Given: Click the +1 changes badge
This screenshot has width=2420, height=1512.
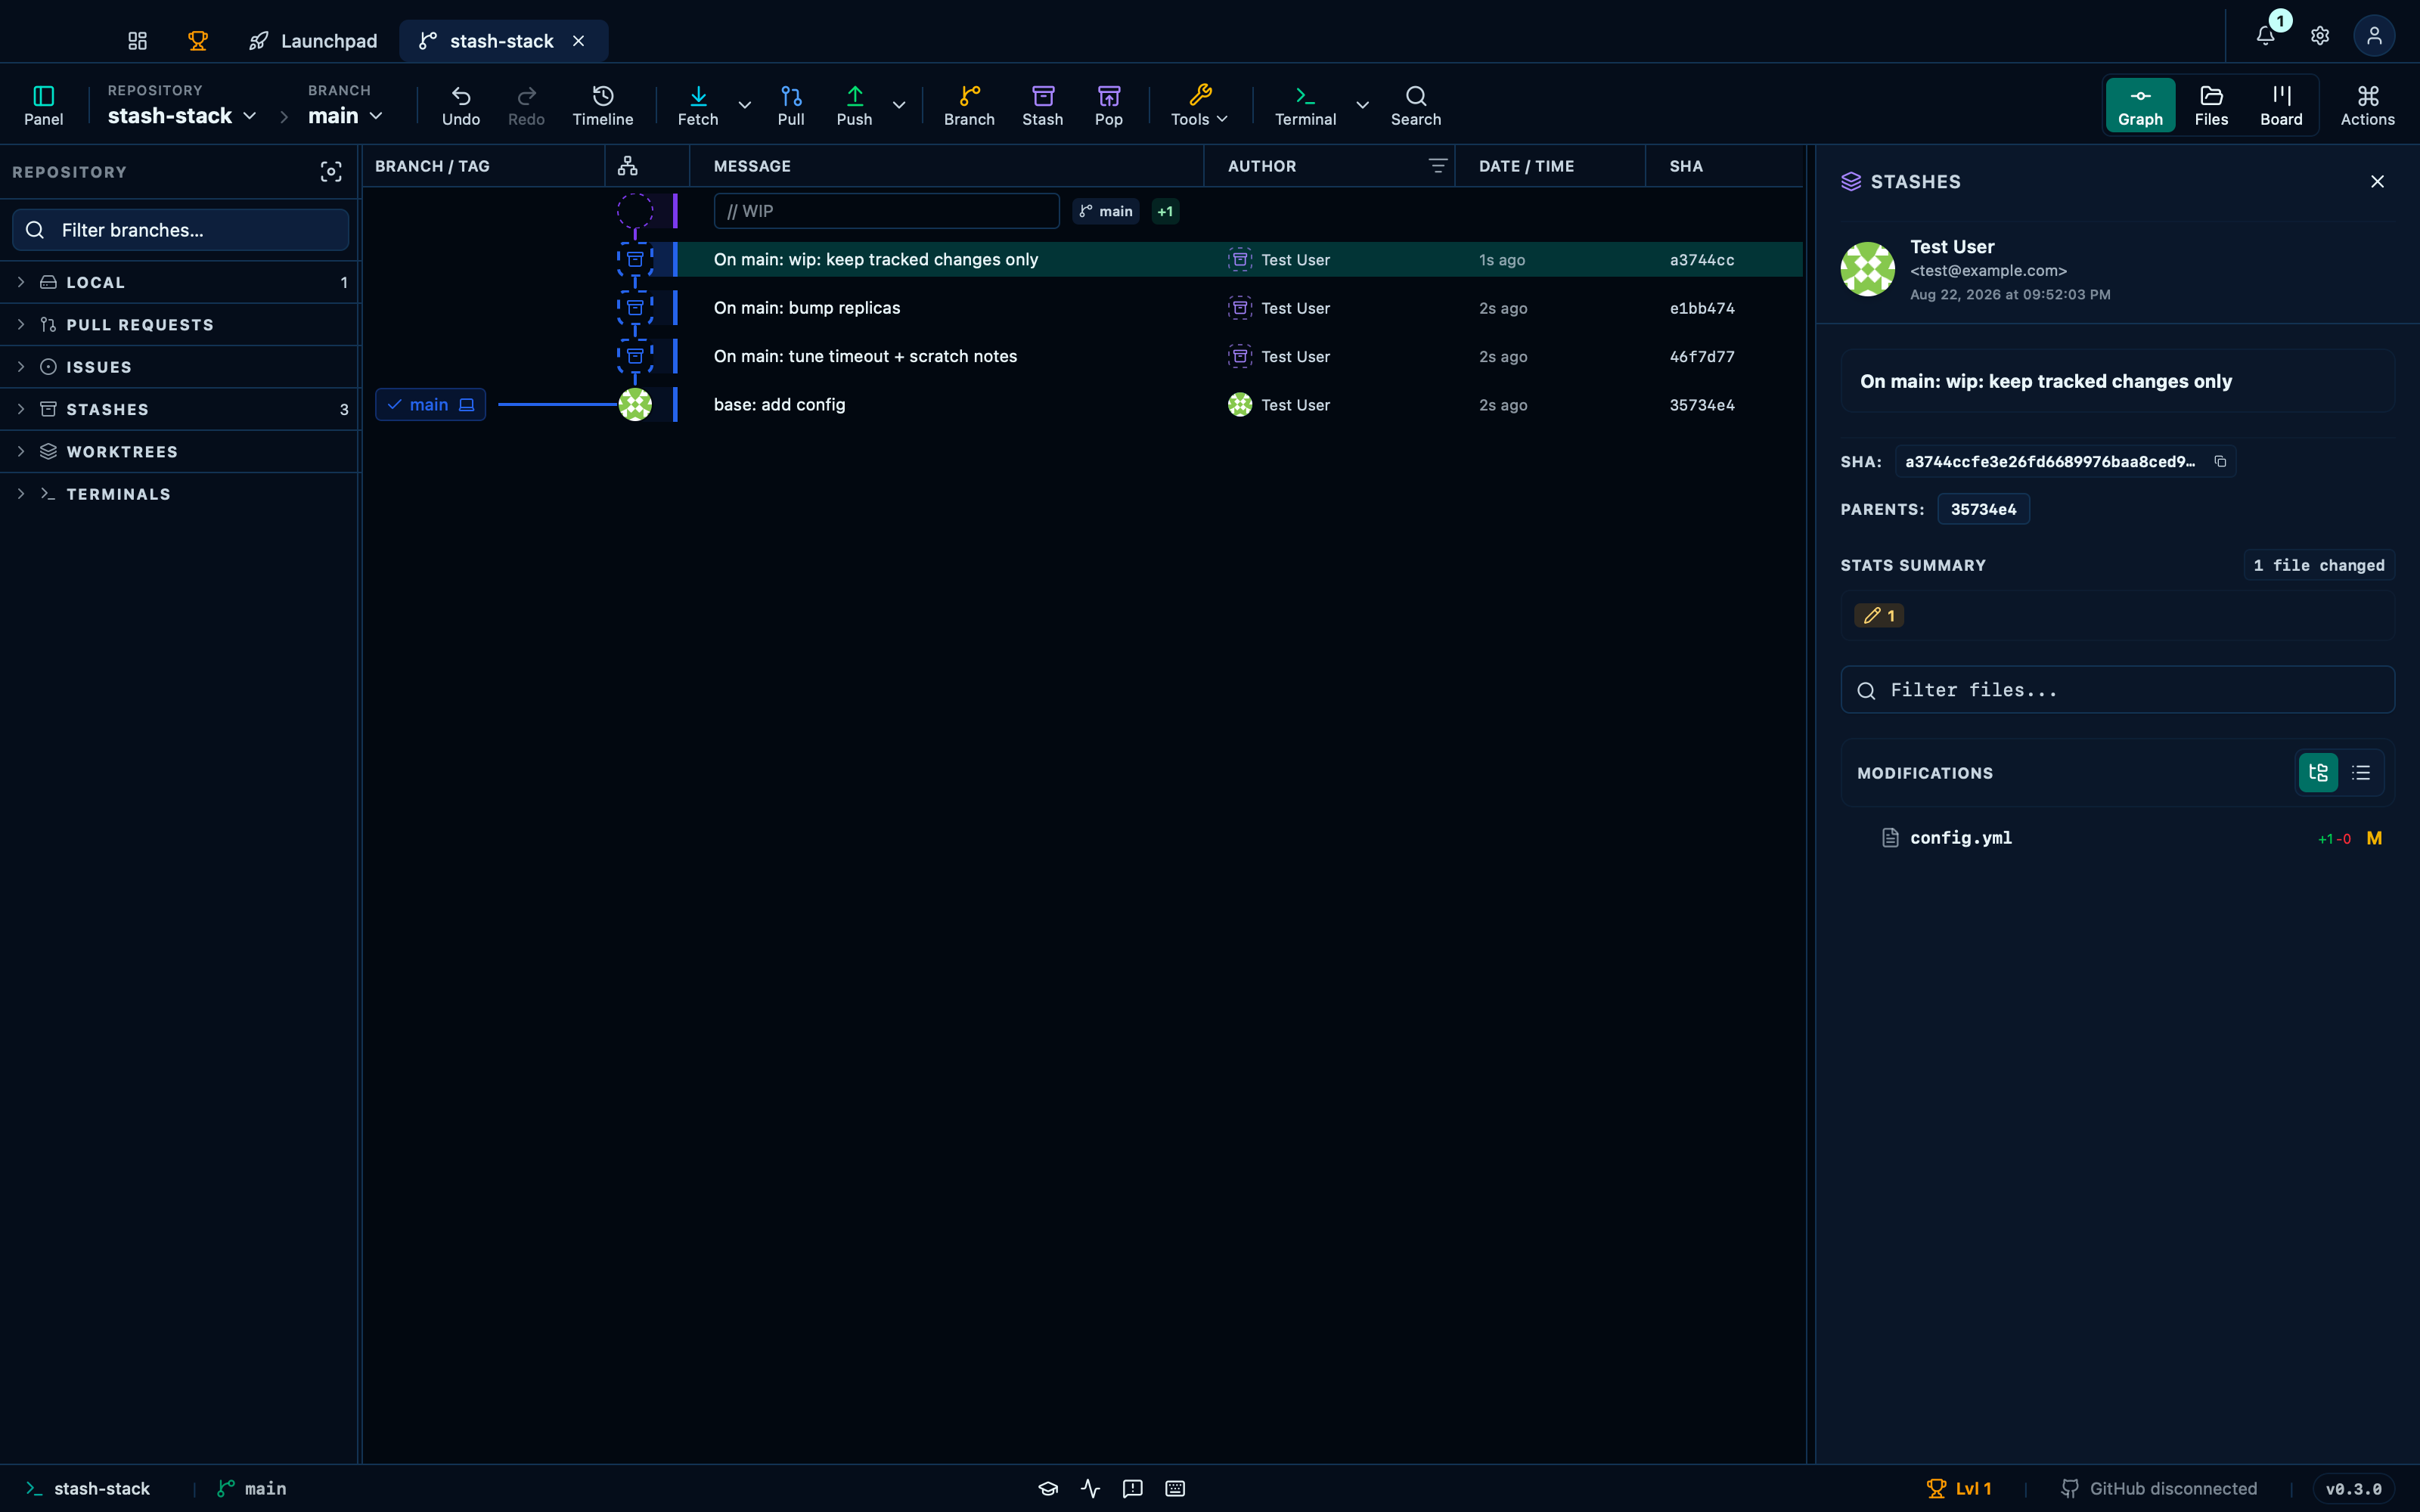Looking at the screenshot, I should pos(1165,211).
